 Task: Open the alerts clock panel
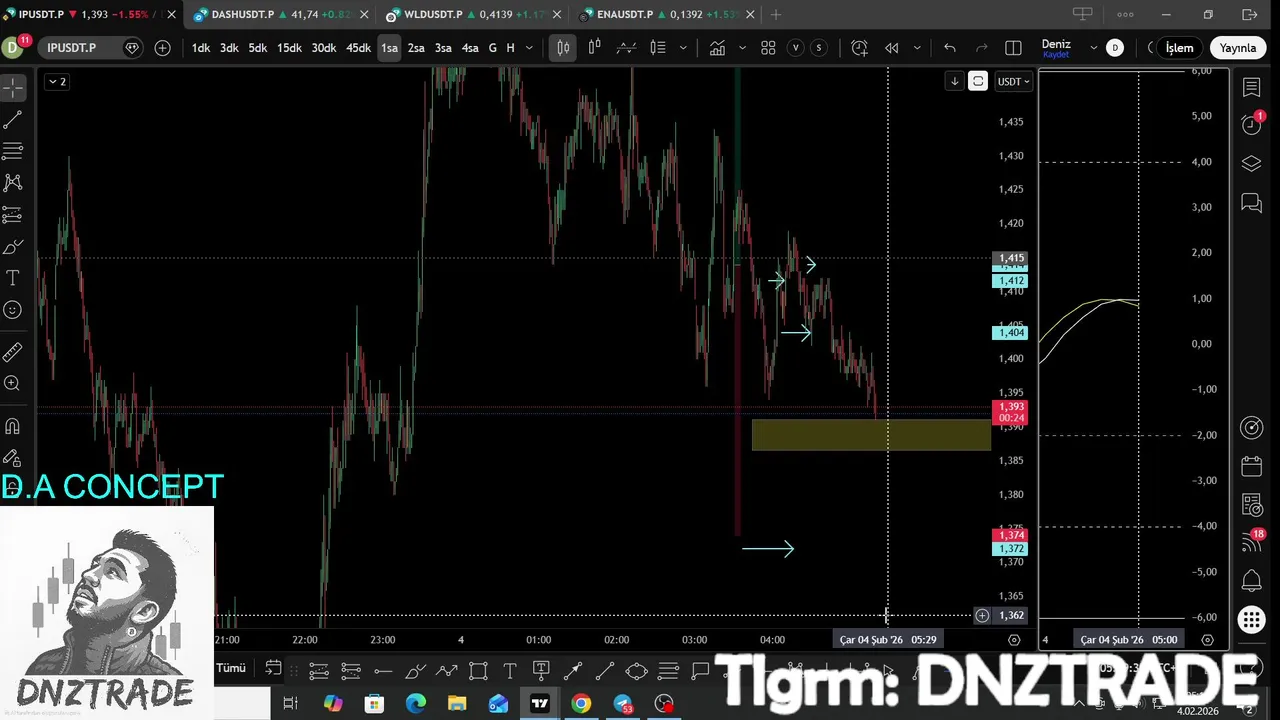pyautogui.click(x=1251, y=125)
